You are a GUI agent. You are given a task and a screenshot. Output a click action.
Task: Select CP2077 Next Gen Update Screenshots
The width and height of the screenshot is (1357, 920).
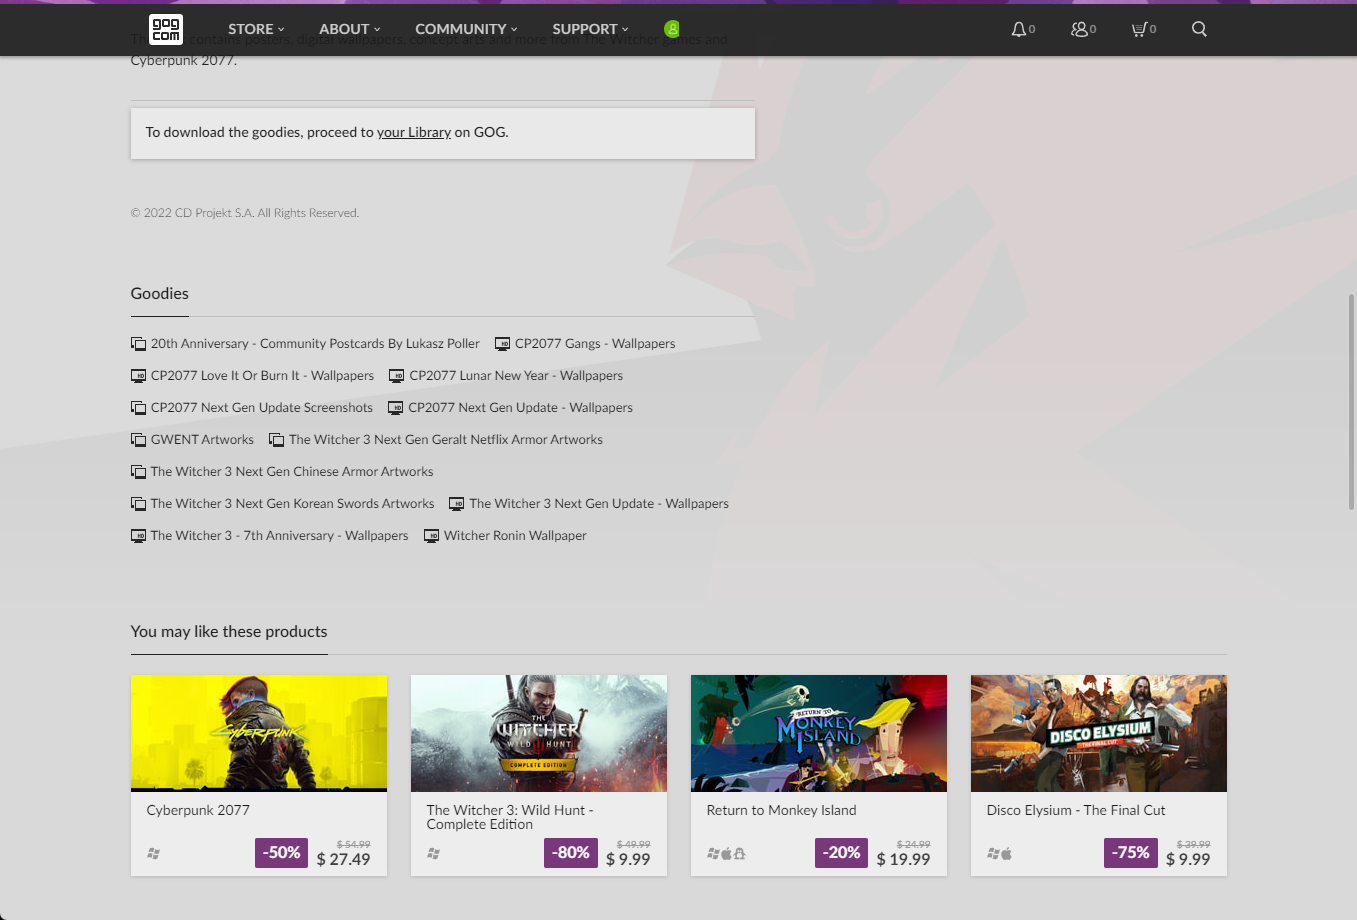[262, 408]
